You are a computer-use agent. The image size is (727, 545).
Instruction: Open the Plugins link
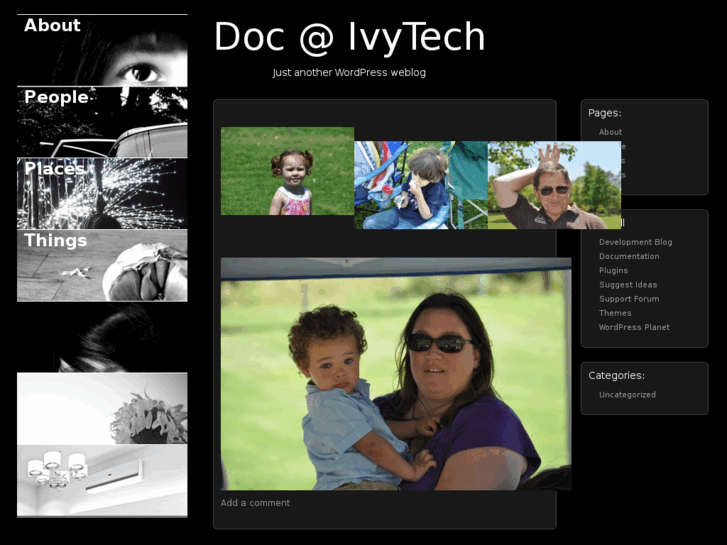[x=613, y=270]
